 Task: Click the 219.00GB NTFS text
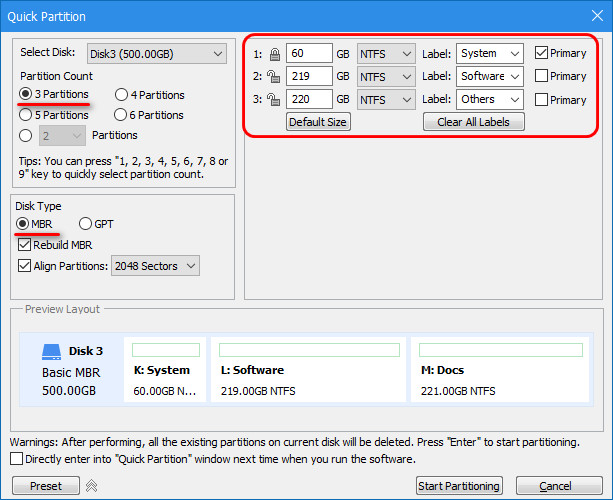click(x=258, y=391)
